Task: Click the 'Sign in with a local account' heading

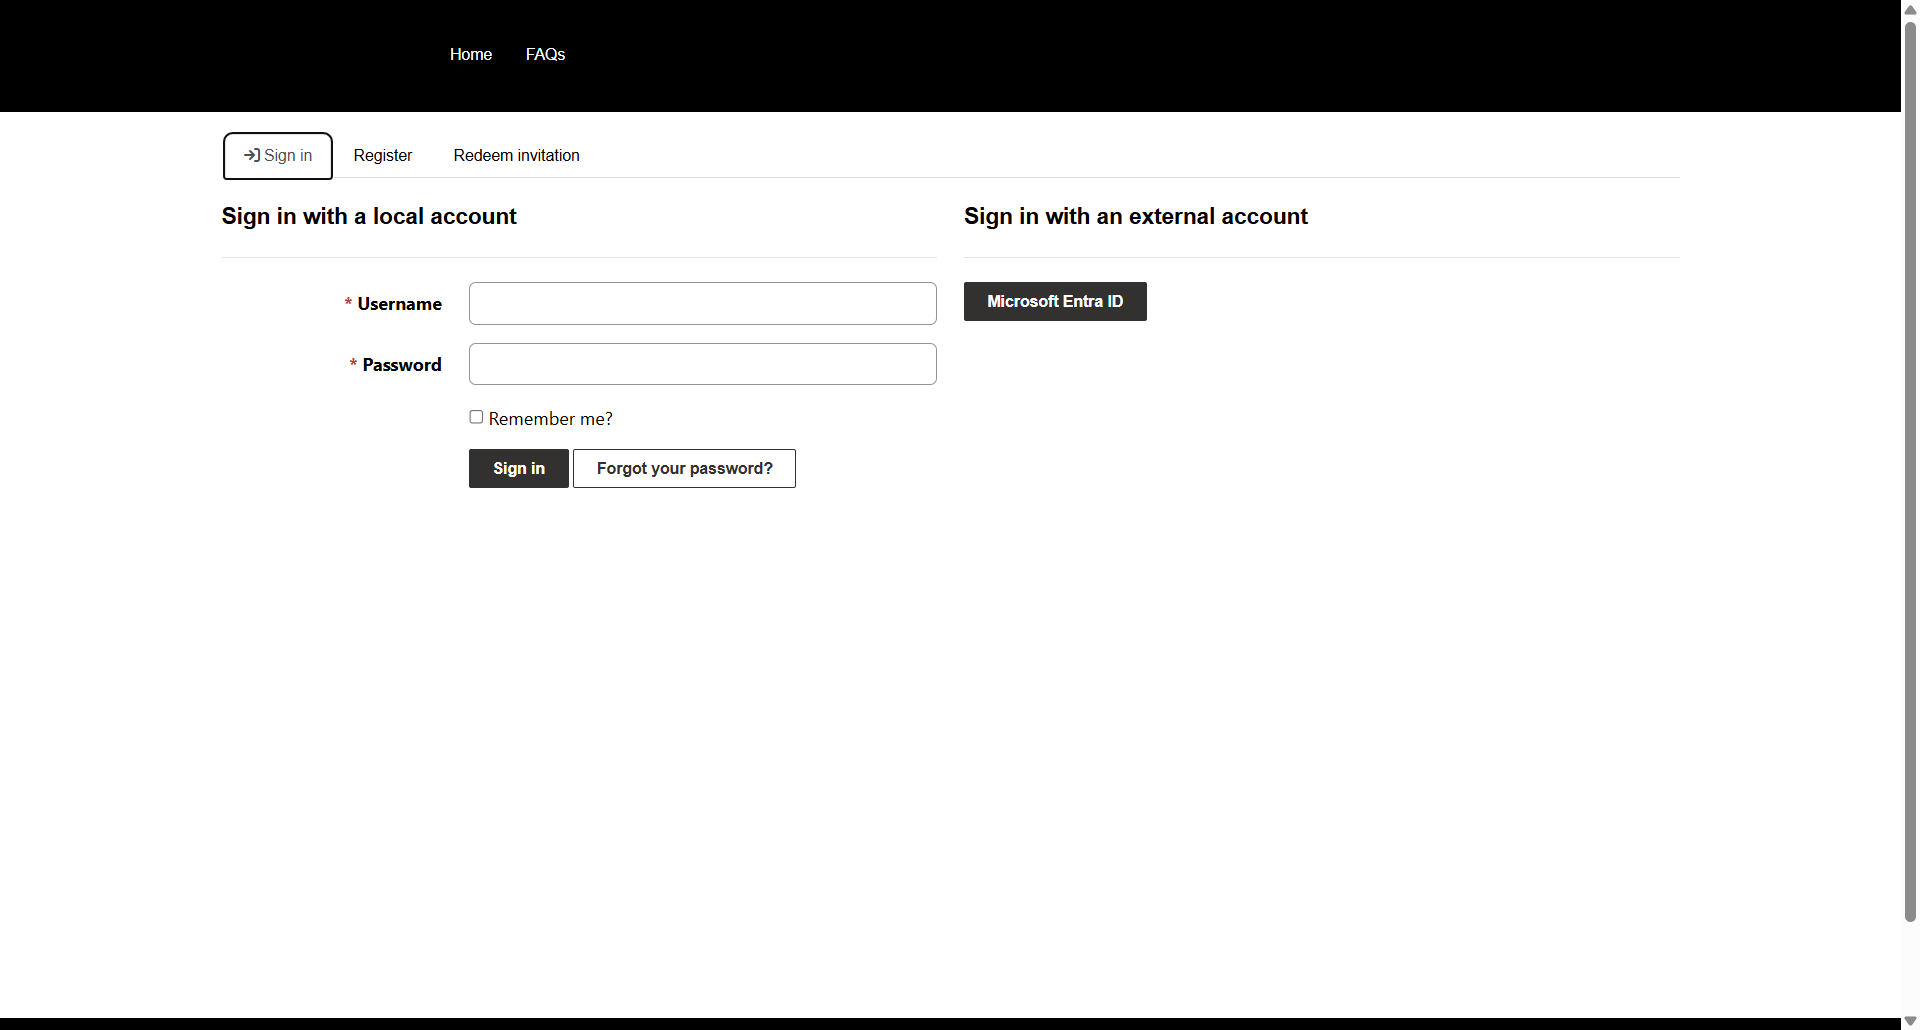Action: [x=369, y=216]
